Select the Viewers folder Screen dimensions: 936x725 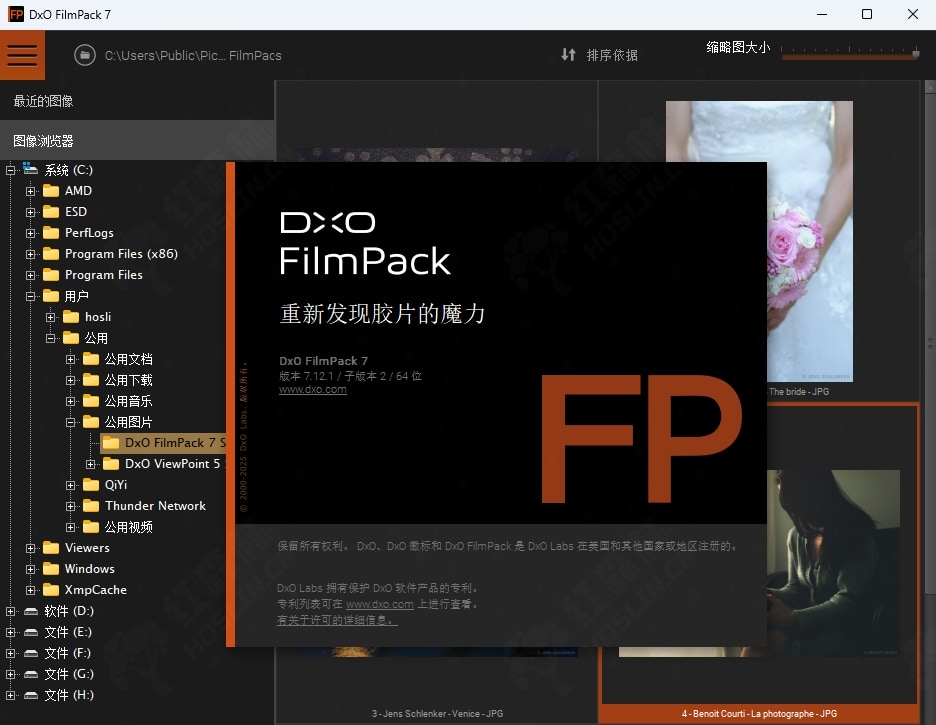[x=87, y=548]
